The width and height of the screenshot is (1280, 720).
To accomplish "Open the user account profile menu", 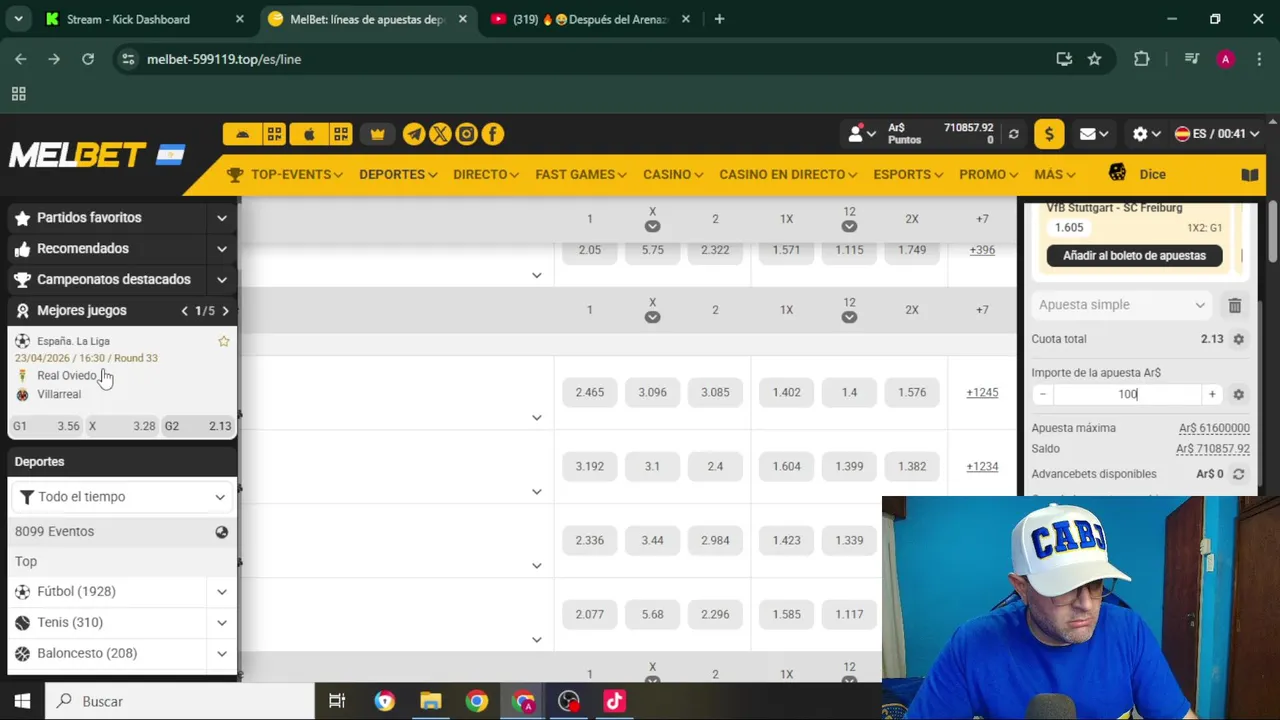I will (x=861, y=134).
